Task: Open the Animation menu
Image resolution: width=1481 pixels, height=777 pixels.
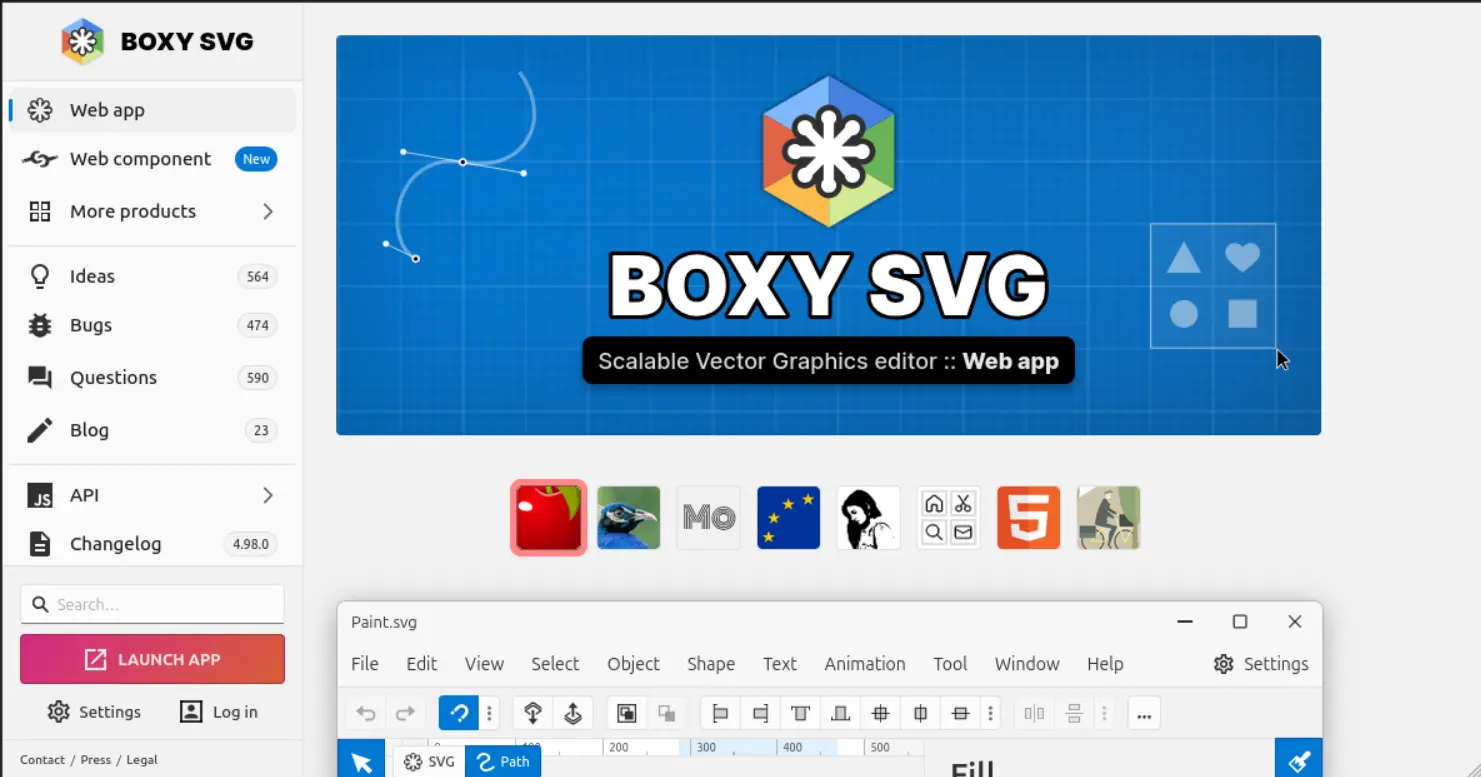Action: (864, 663)
